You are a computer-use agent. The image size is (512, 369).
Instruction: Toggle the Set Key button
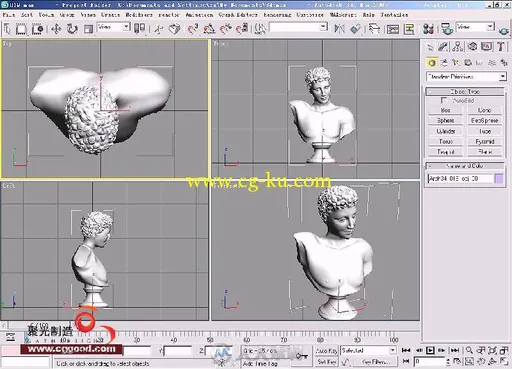[x=326, y=361]
